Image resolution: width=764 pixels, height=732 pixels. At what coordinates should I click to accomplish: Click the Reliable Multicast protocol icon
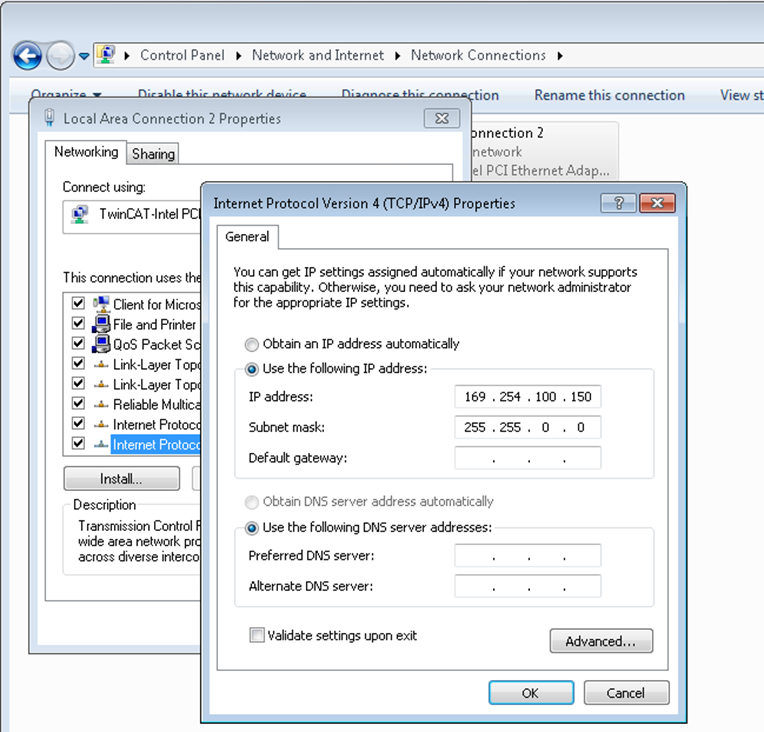click(101, 404)
